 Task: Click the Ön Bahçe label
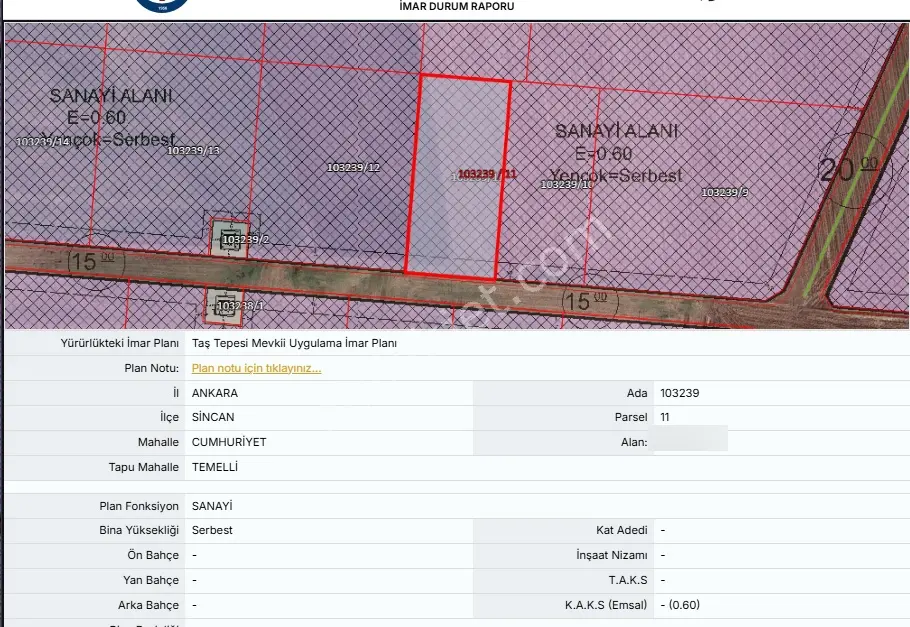pyautogui.click(x=153, y=555)
